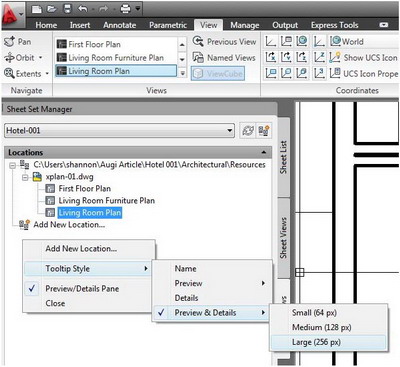Collapse the Resources folder tree node

pos(12,165)
